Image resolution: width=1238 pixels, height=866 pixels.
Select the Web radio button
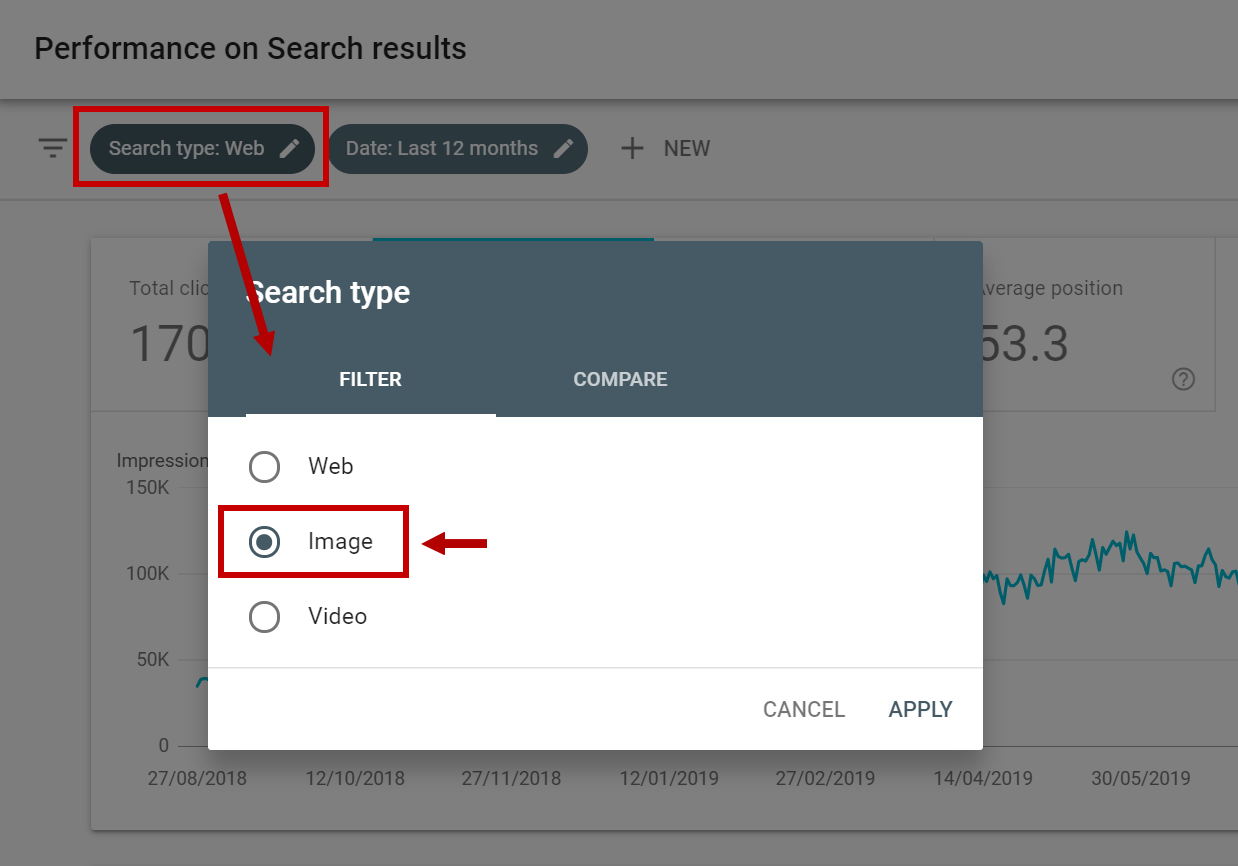tap(264, 467)
